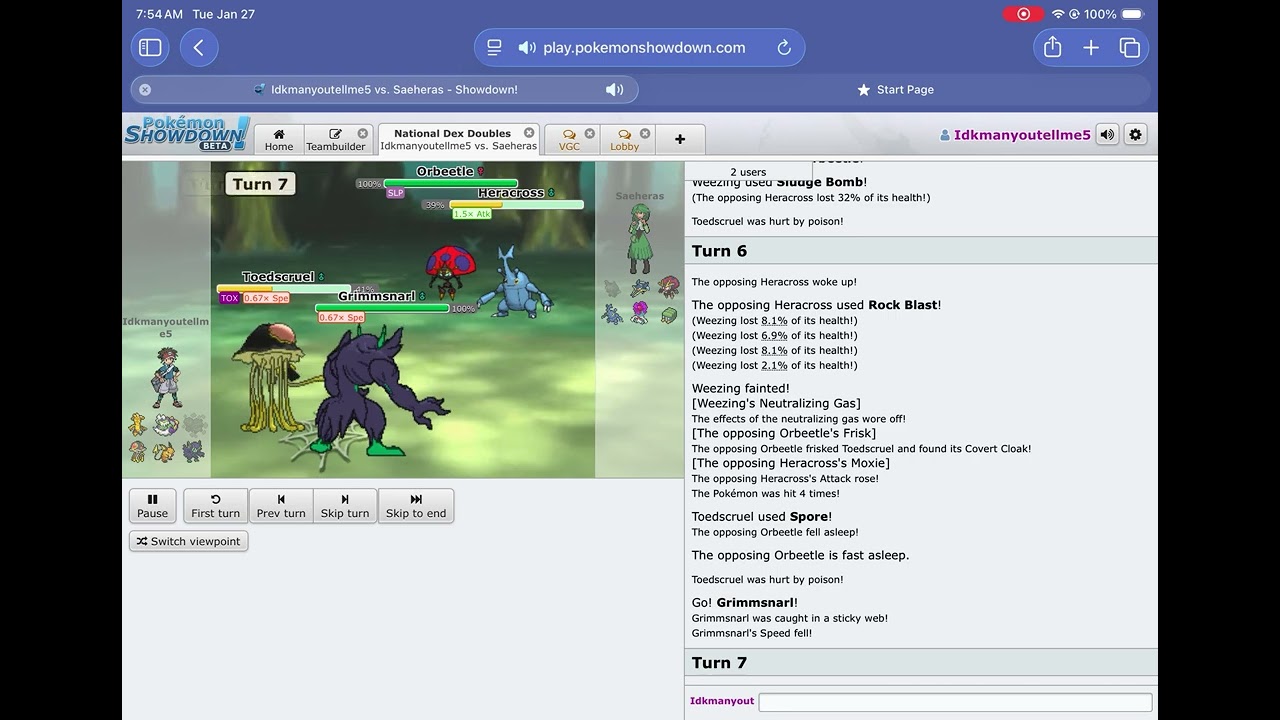Viewport: 1280px width, 720px height.
Task: Go back using Safari's back arrow
Action: click(199, 47)
